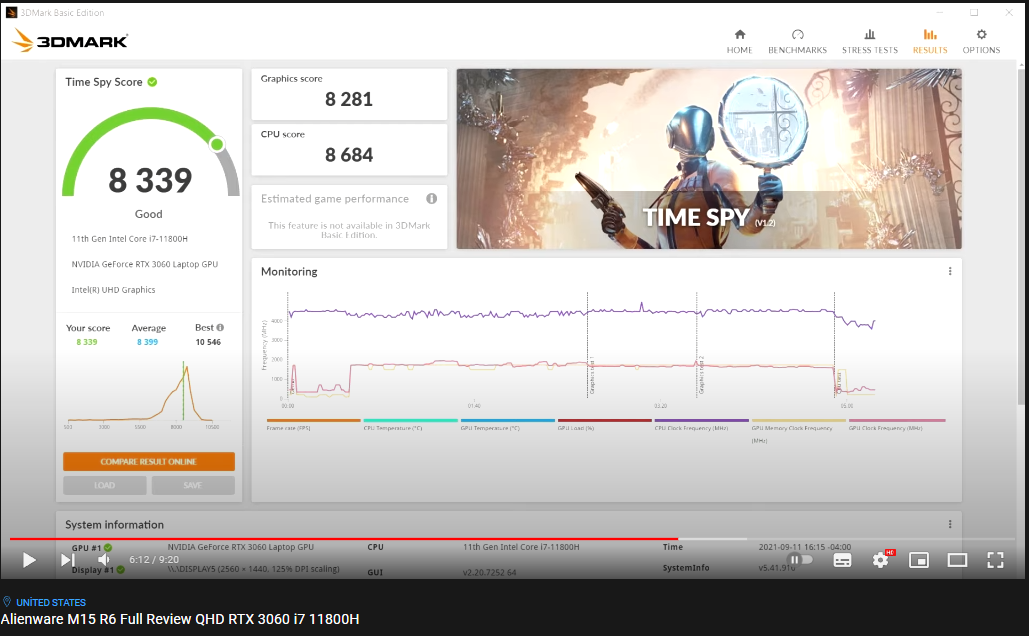Click the green validation check by Time Spy Score
1029x636 pixels.
click(x=152, y=82)
